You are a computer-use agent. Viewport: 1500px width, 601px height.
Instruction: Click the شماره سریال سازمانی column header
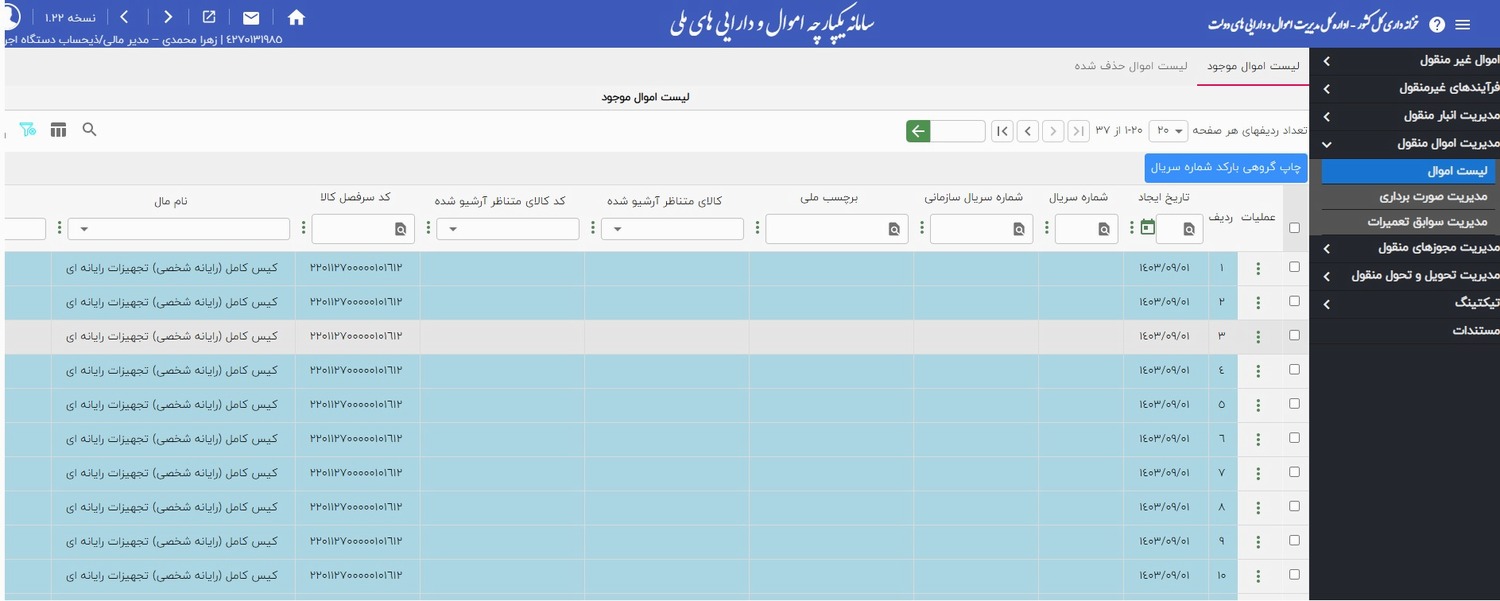[x=975, y=198]
